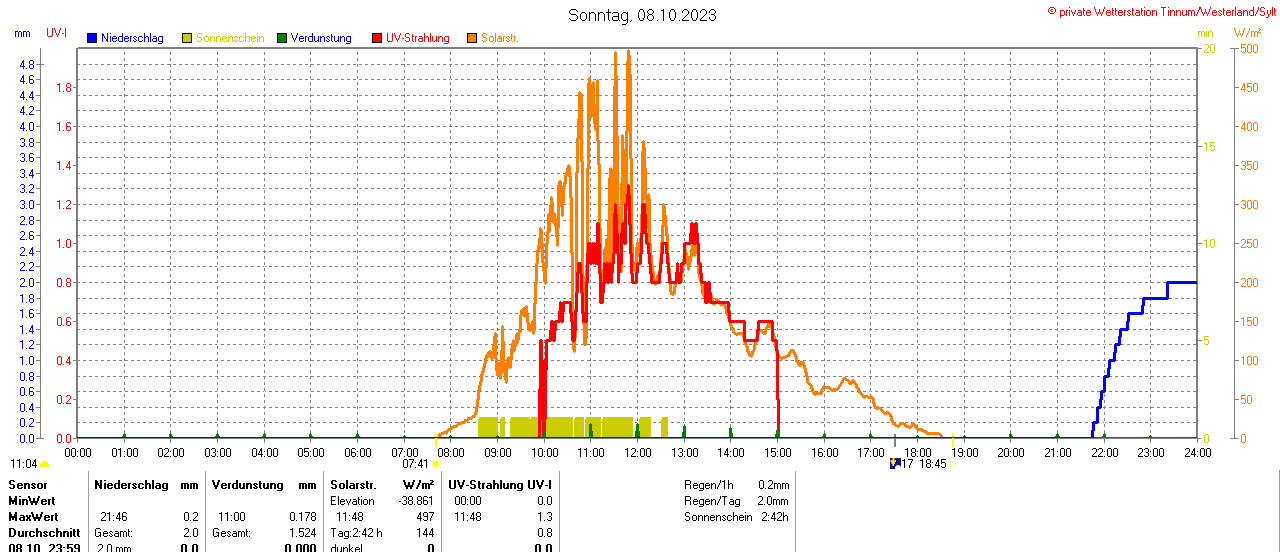Click the sunset time 18:45 label

[933, 464]
